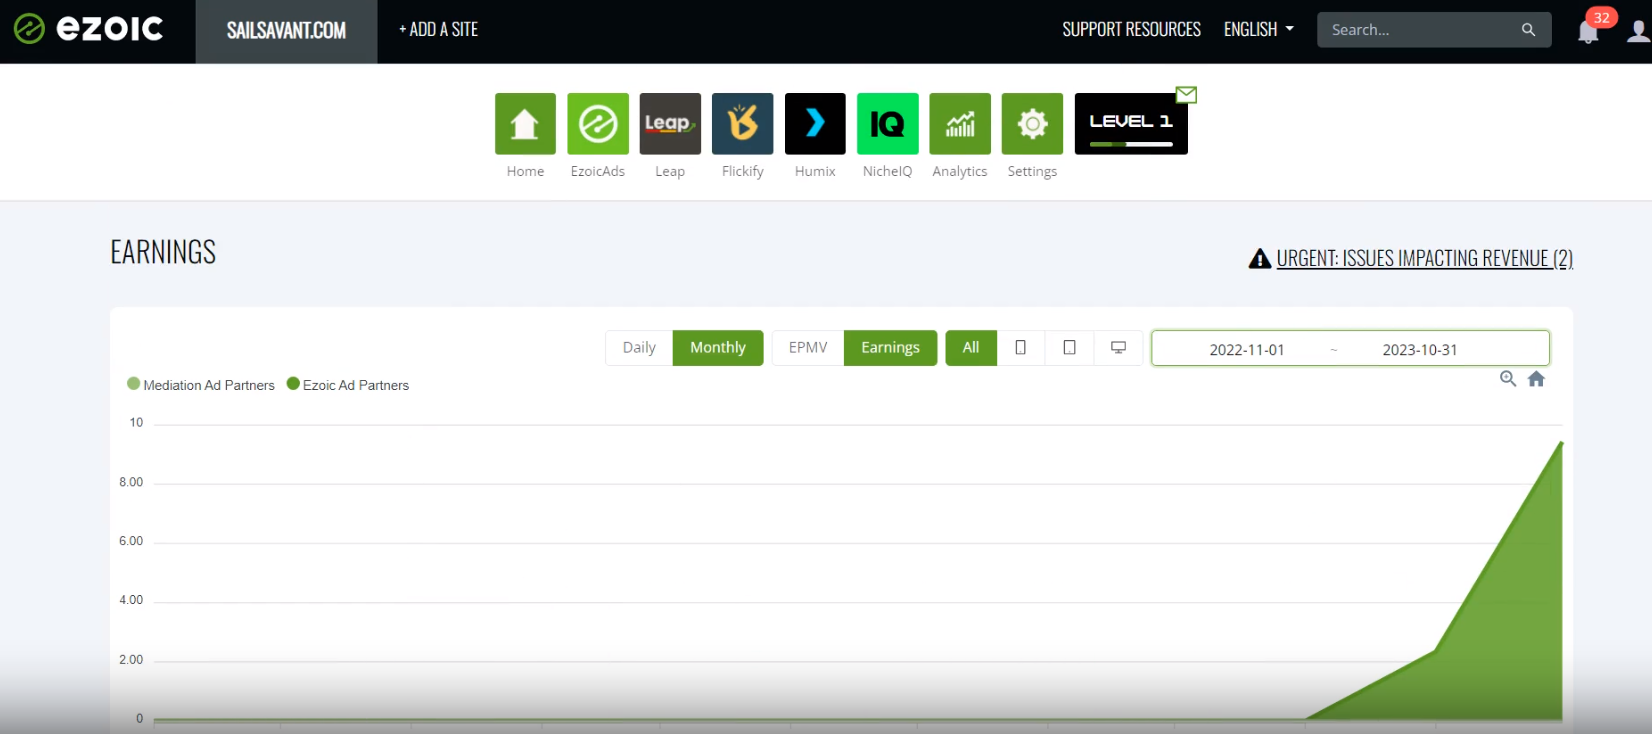Click the Home label under icons
This screenshot has height=734, width=1652.
525,172
